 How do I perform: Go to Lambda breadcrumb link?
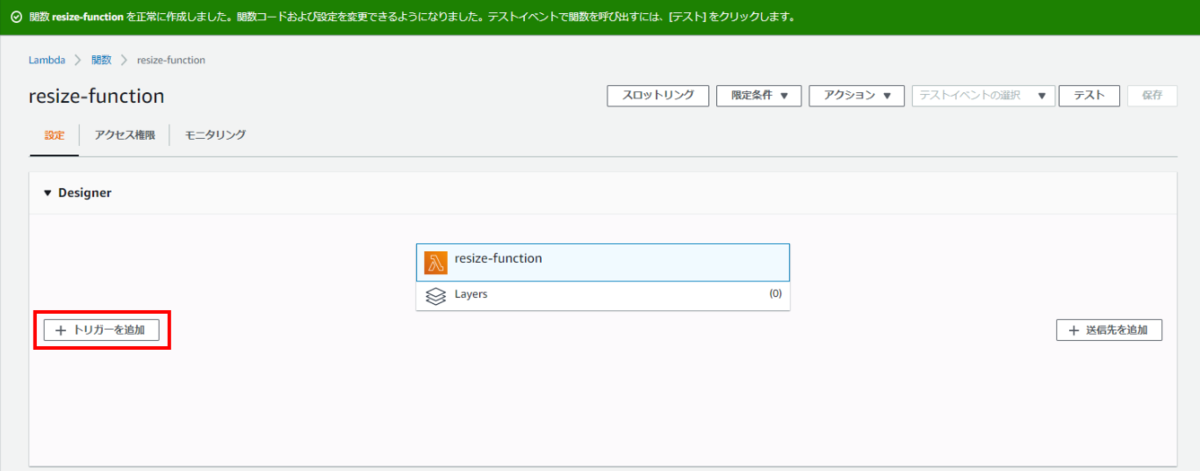(x=46, y=60)
